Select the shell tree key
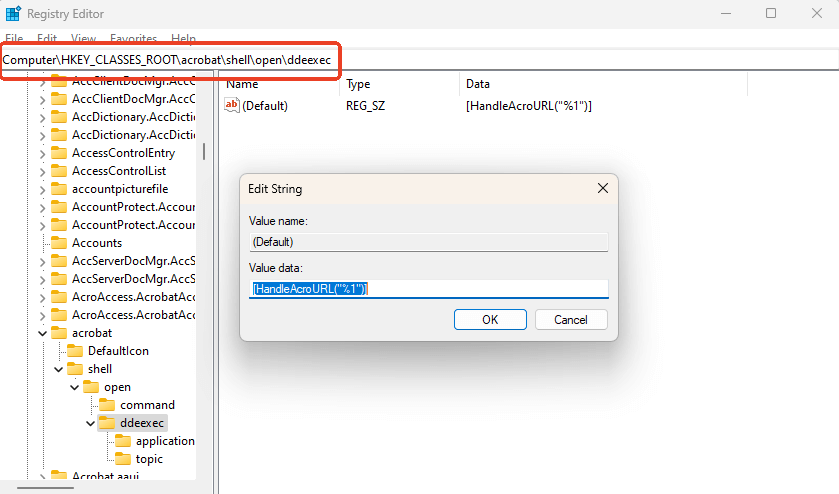 [x=100, y=369]
